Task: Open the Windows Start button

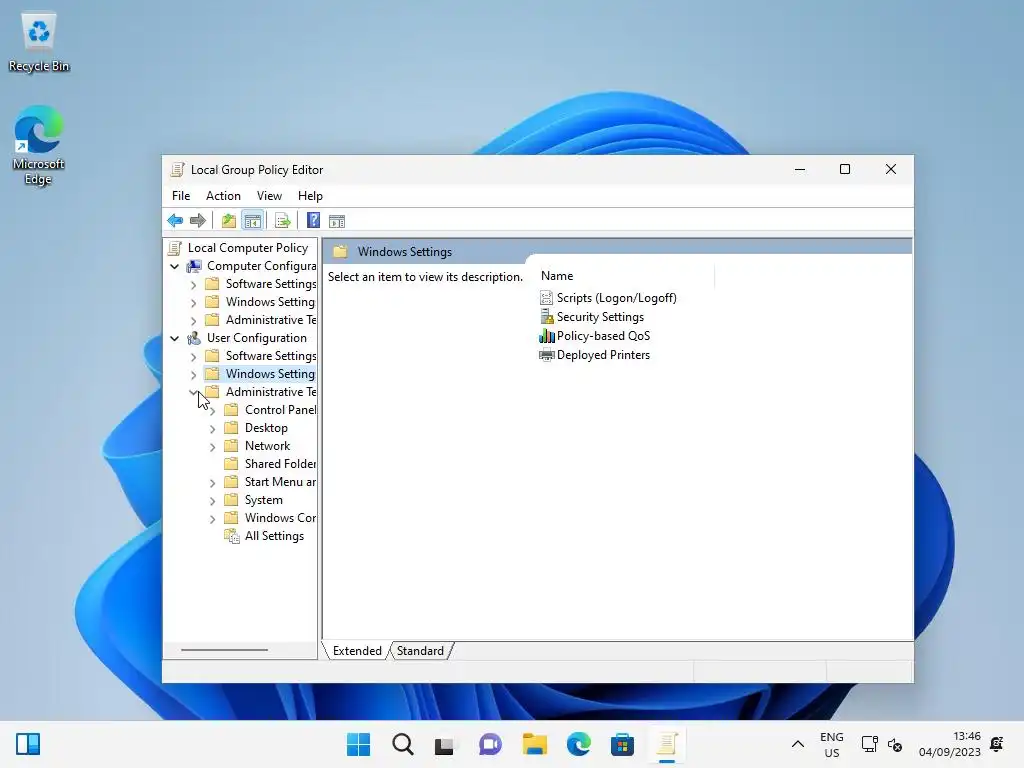Action: pos(358,744)
